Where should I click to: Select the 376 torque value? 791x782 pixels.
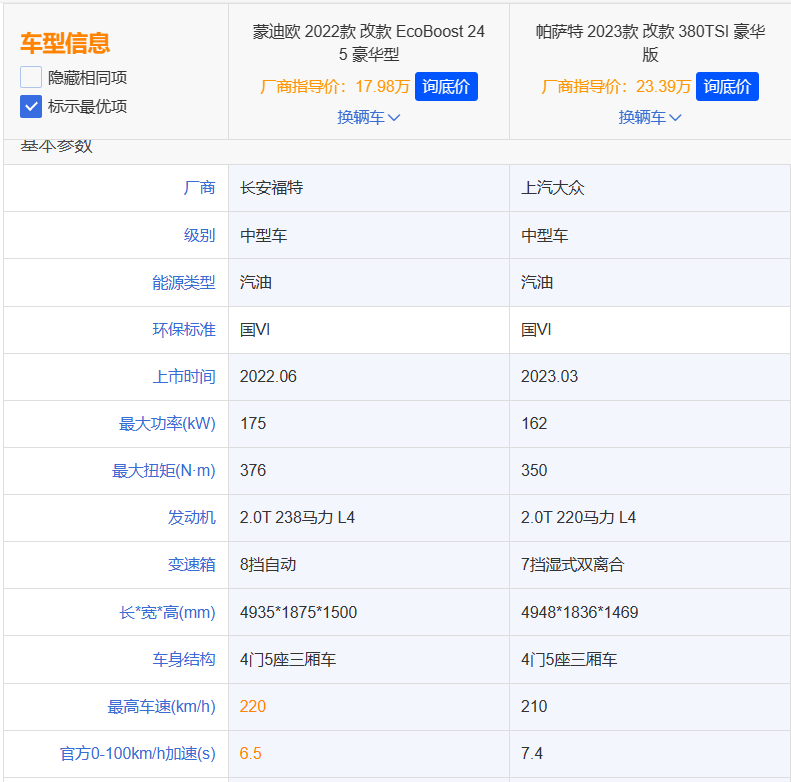coord(253,470)
